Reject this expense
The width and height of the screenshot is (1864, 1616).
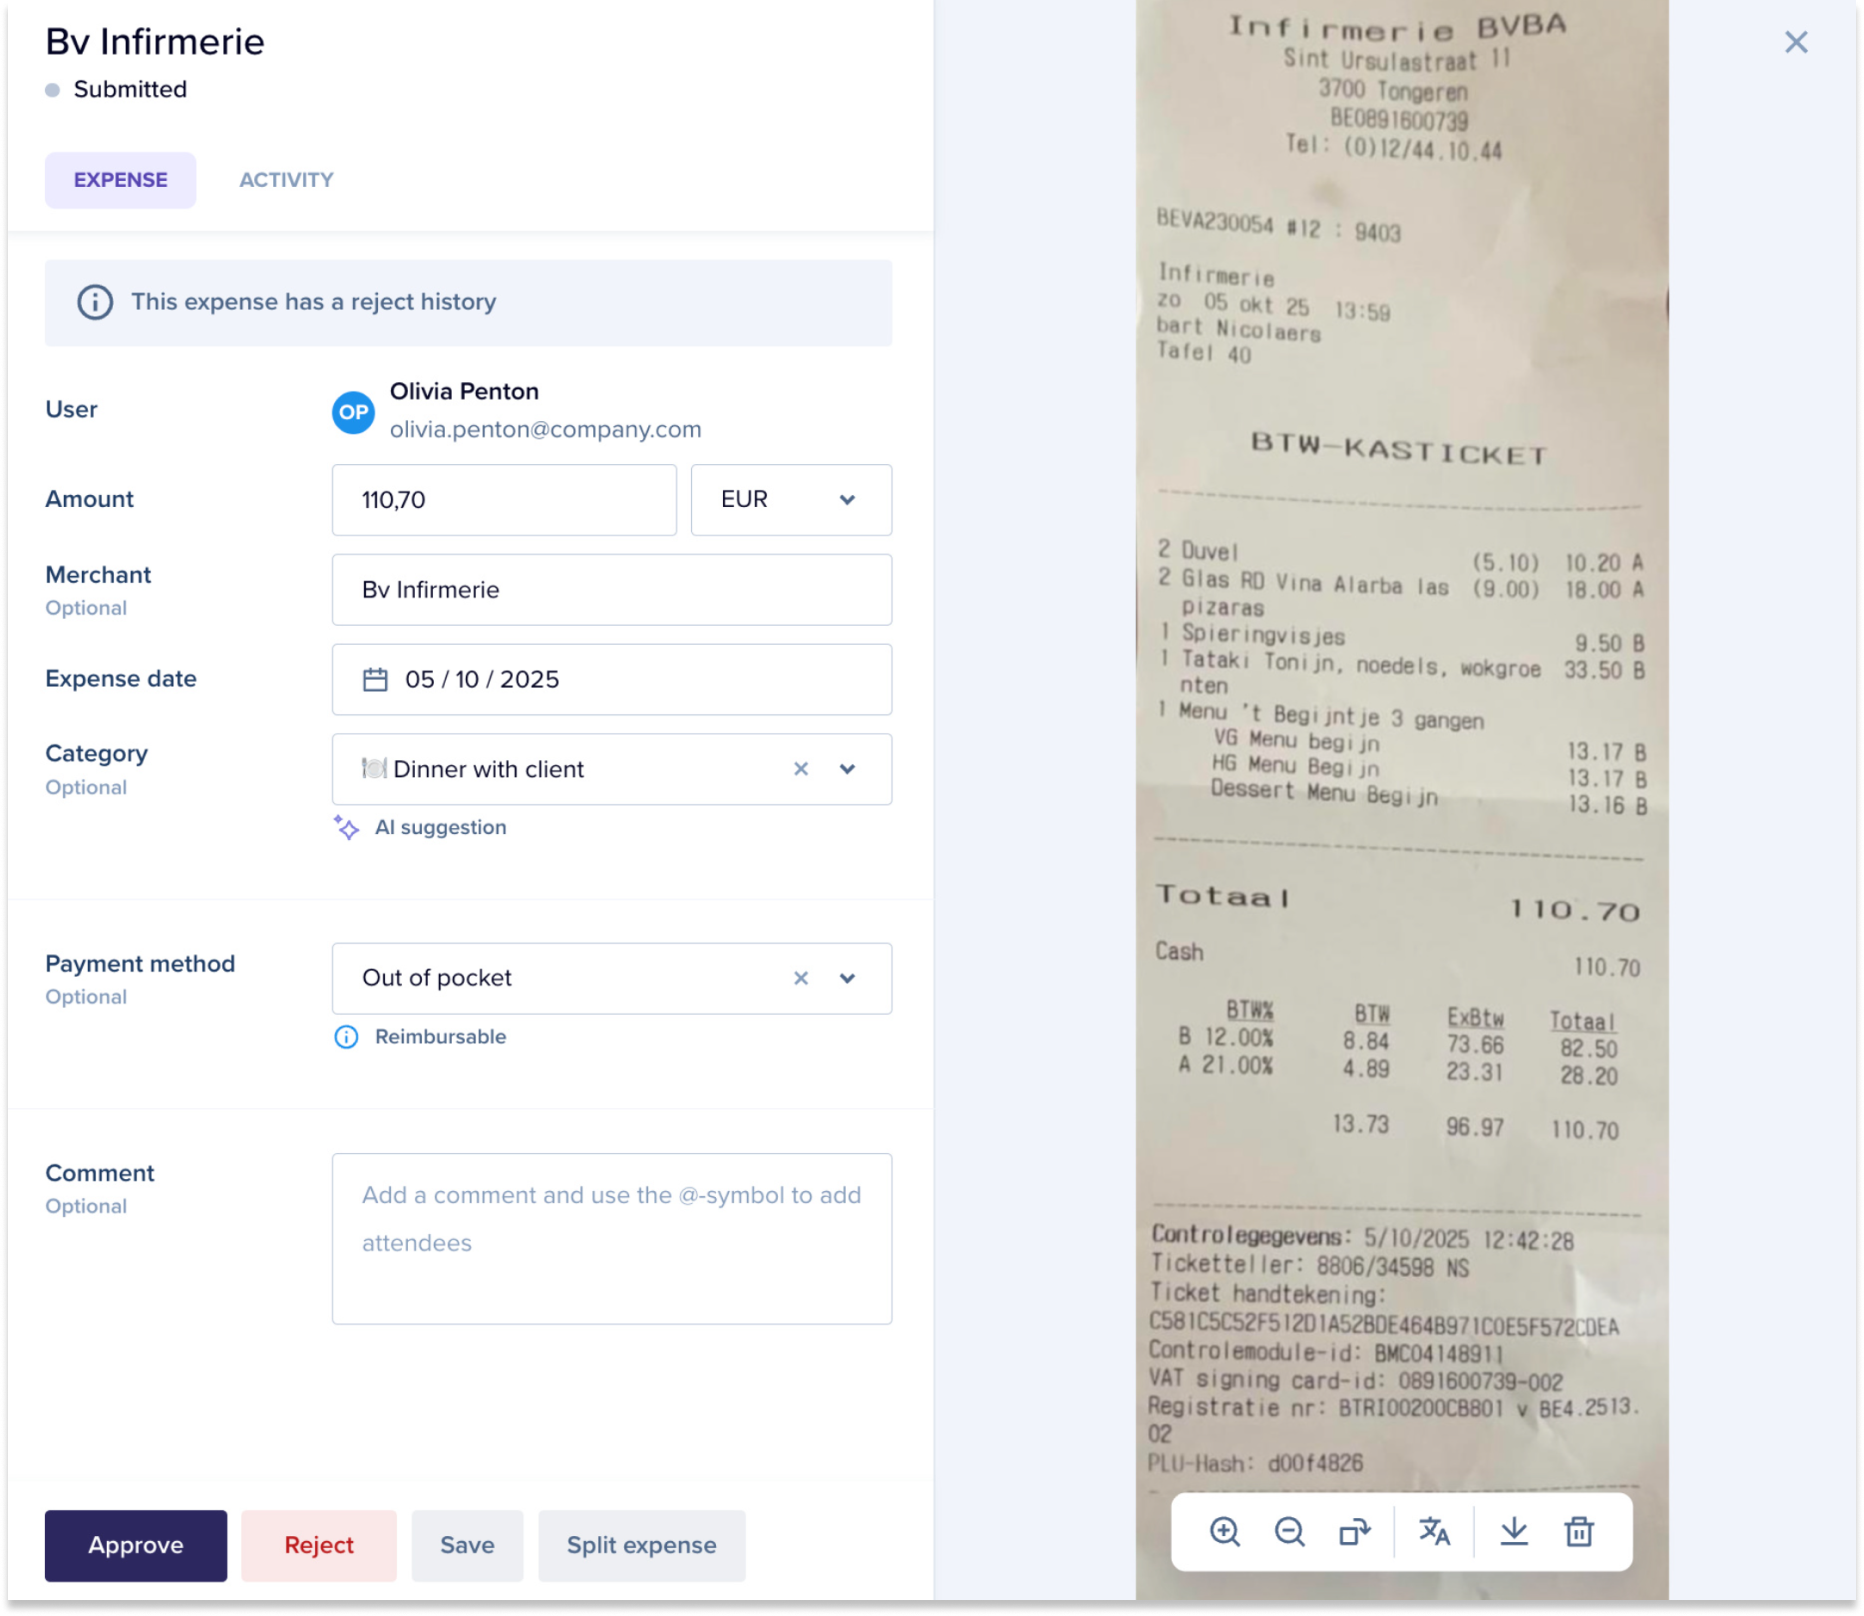[319, 1545]
